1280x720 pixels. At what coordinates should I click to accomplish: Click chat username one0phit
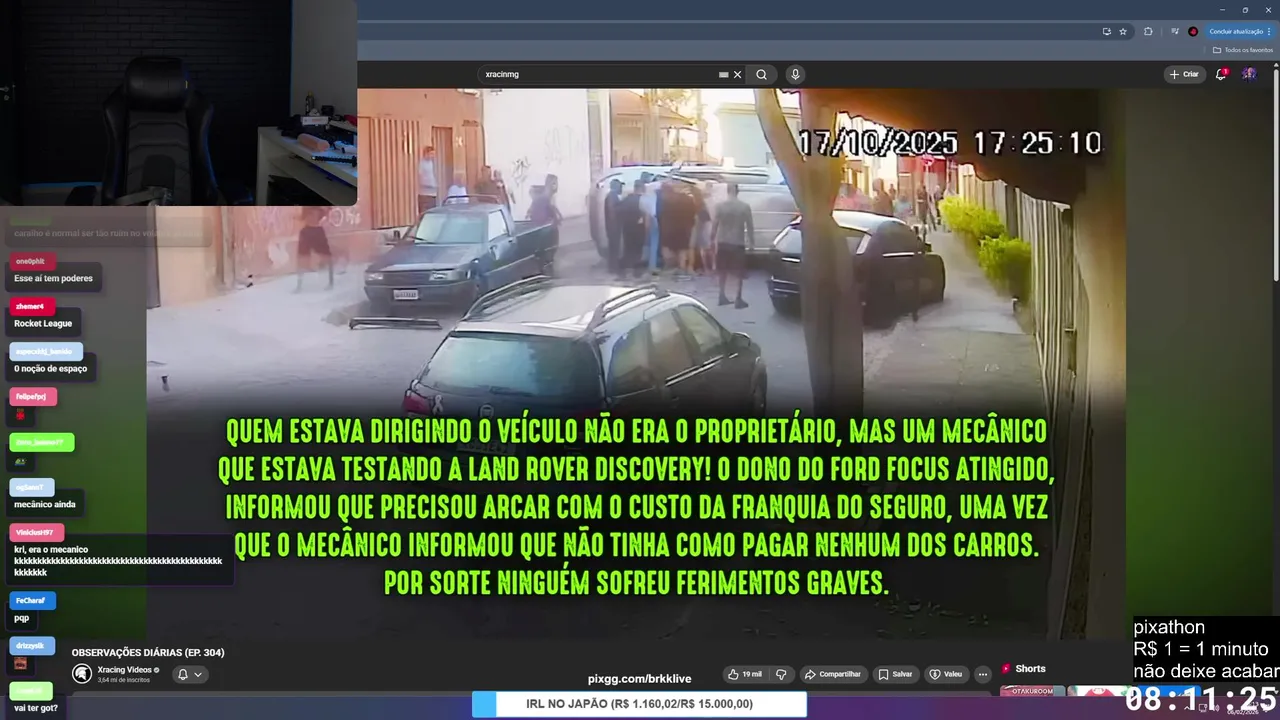pyautogui.click(x=30, y=261)
